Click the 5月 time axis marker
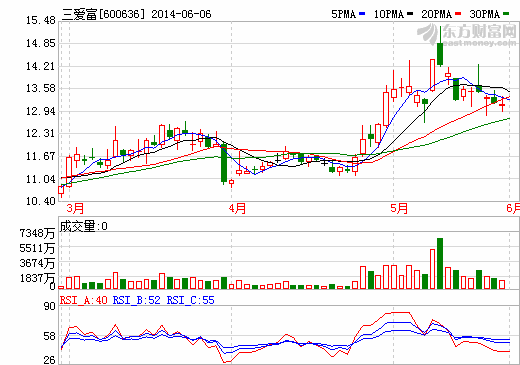This screenshot has width=520, height=365. click(x=399, y=209)
